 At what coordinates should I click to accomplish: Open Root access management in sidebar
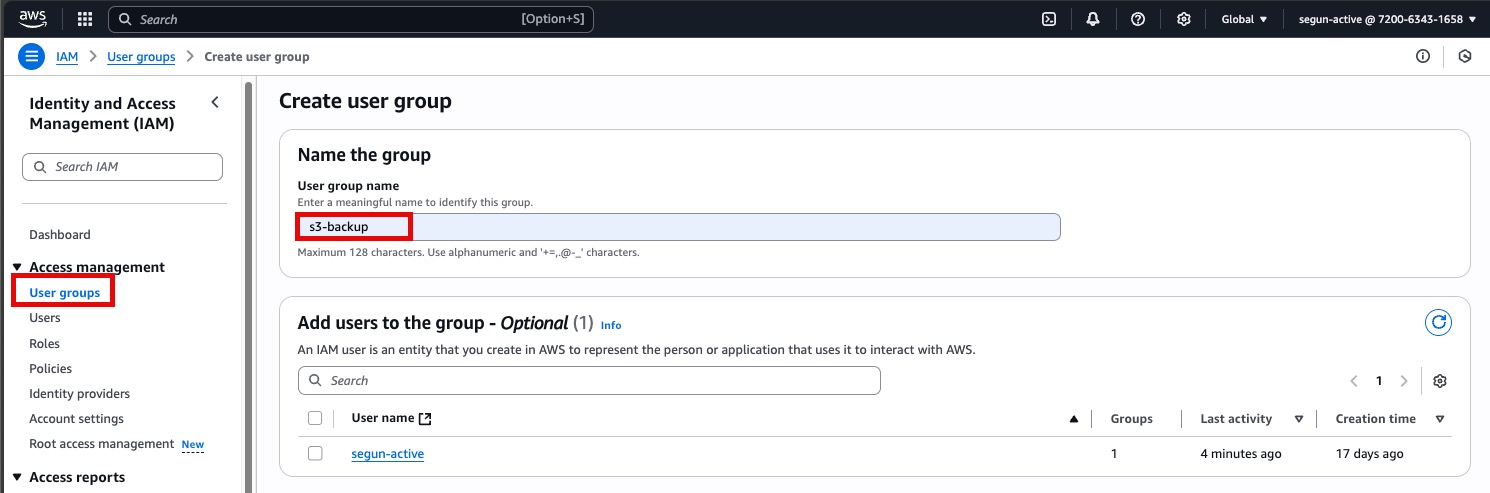pyautogui.click(x=102, y=444)
